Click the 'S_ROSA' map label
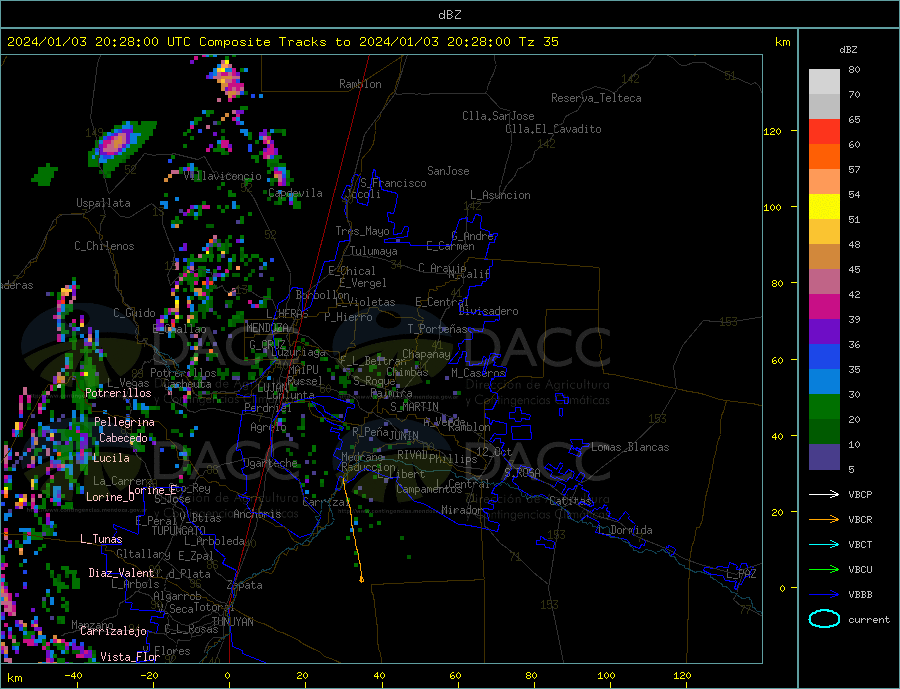The height and width of the screenshot is (689, 900). coord(522,473)
